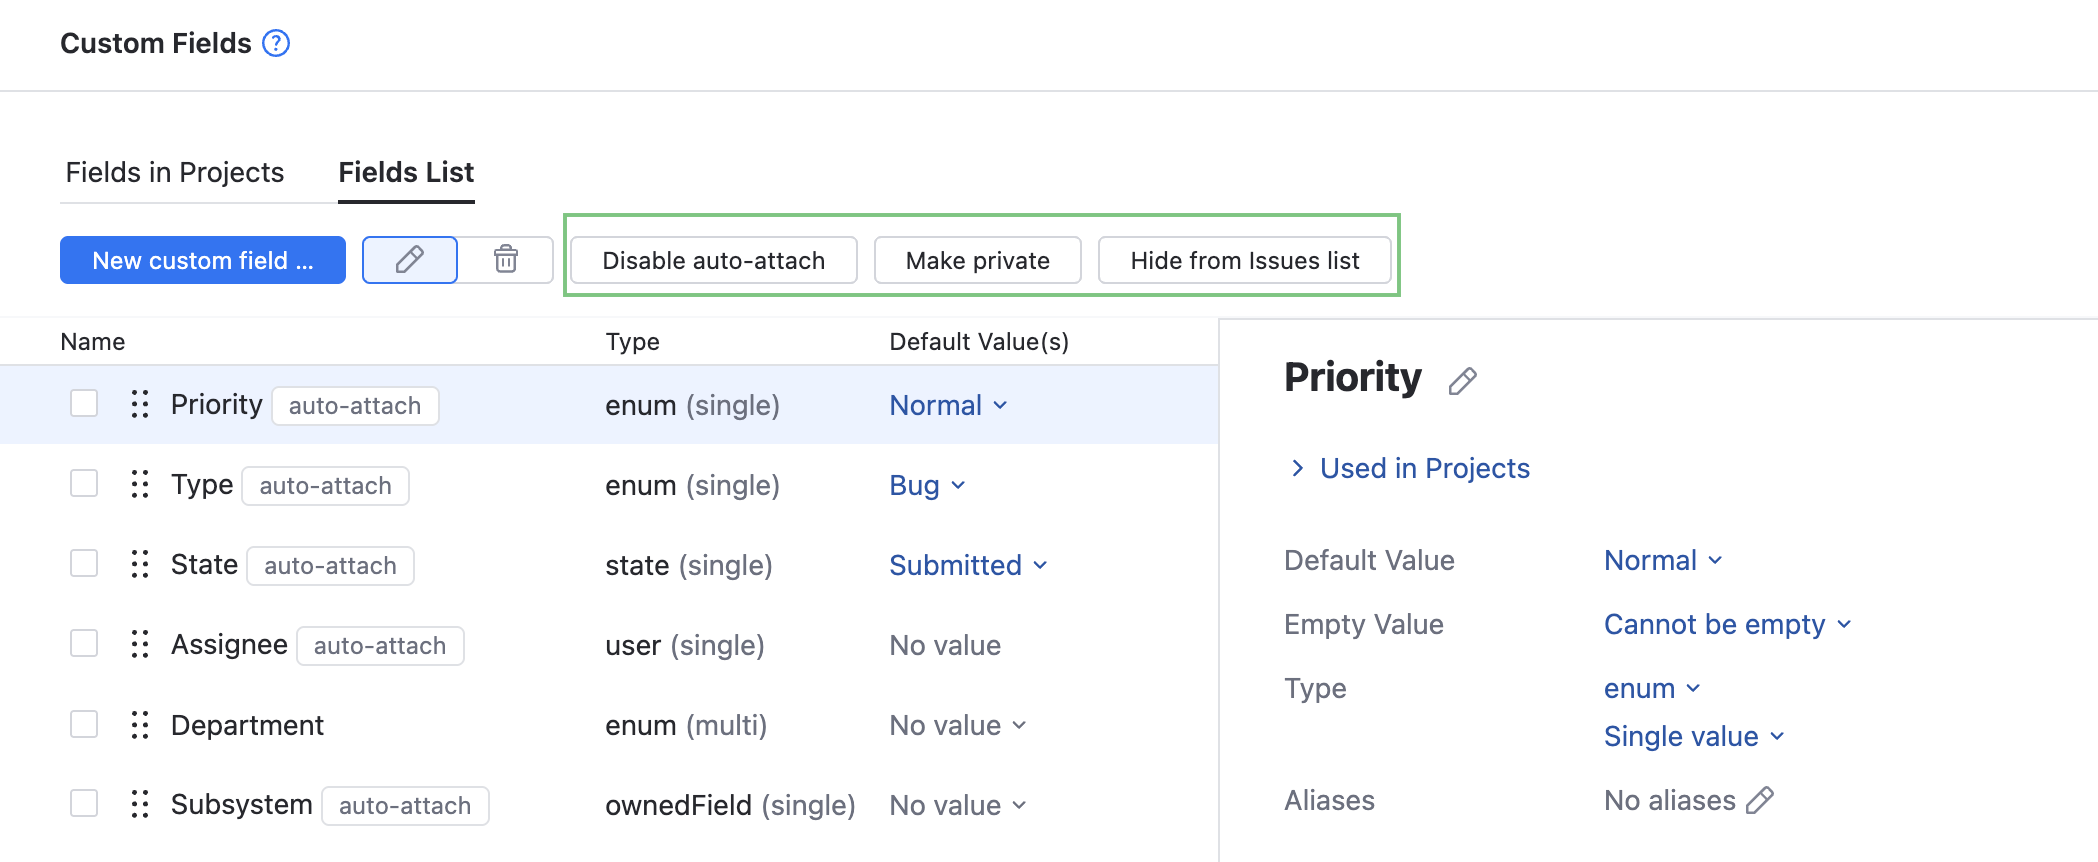Grab the drag handle for Priority row
Screen dimensions: 2098x862
(140, 404)
